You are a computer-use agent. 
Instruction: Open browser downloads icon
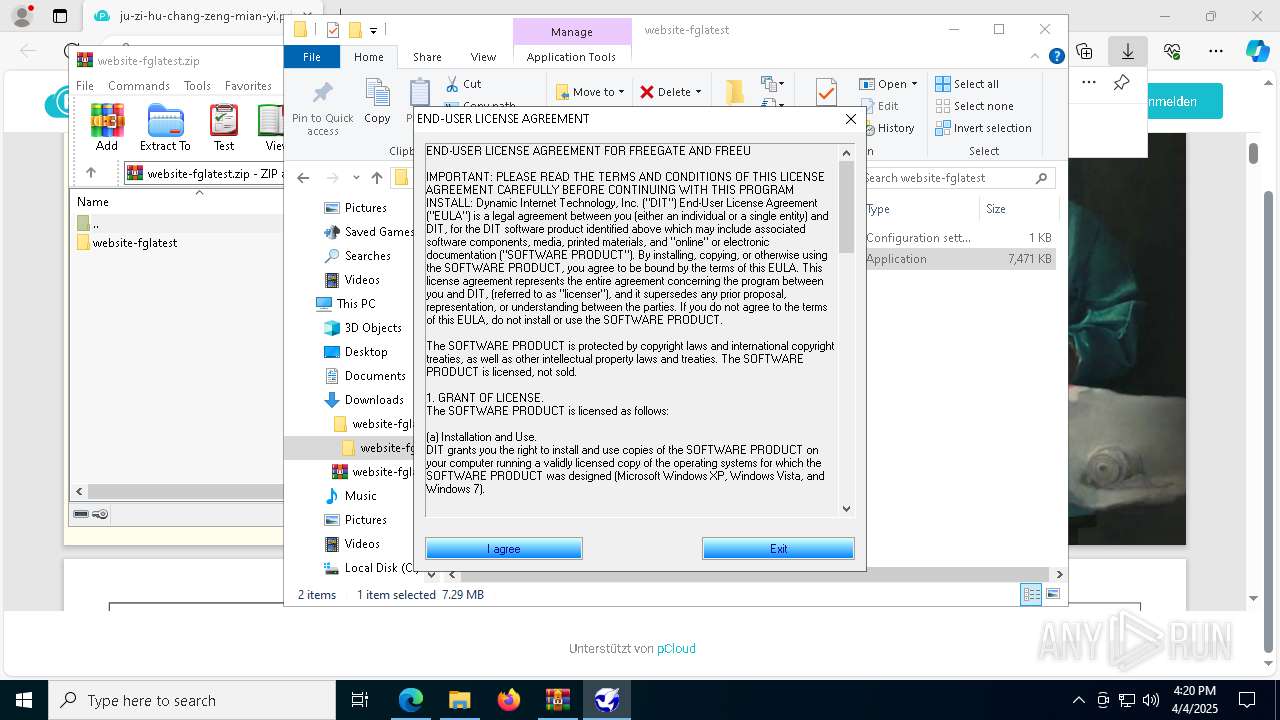coord(1127,51)
